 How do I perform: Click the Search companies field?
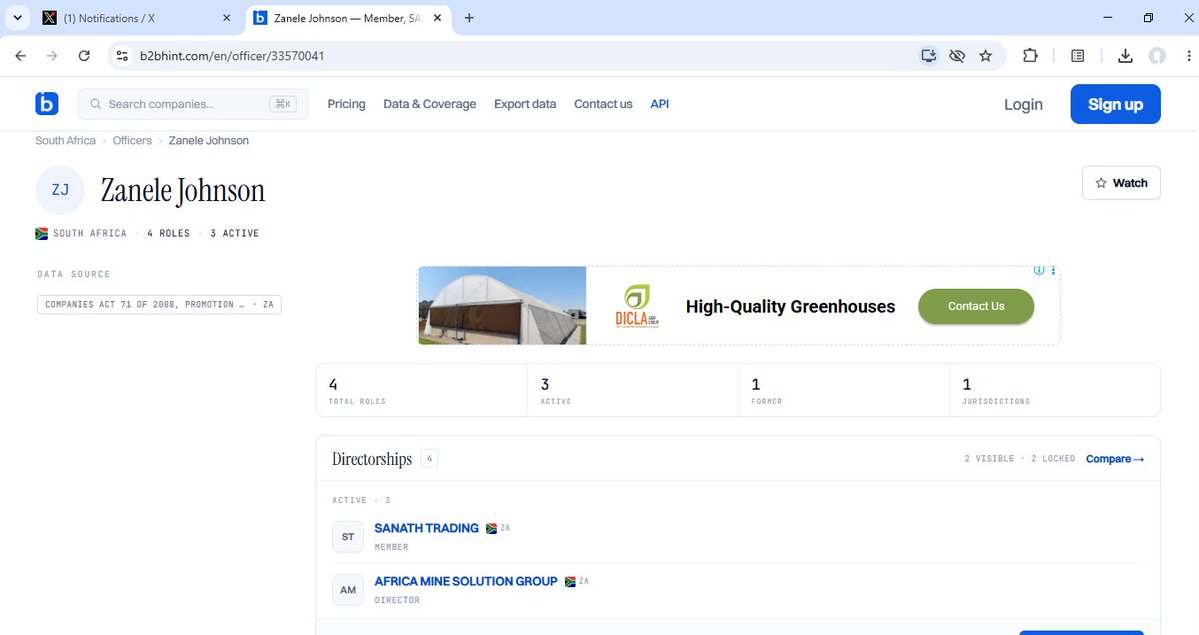[193, 104]
